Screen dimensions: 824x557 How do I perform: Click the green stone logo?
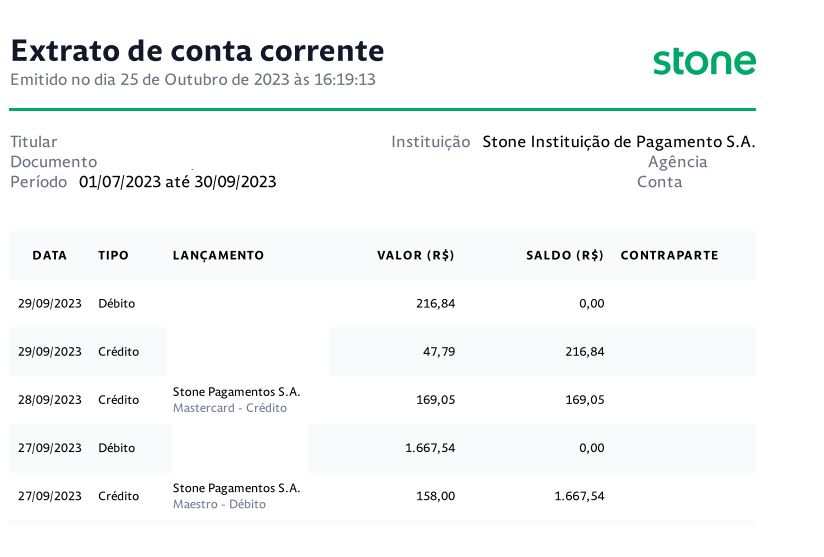coord(704,62)
